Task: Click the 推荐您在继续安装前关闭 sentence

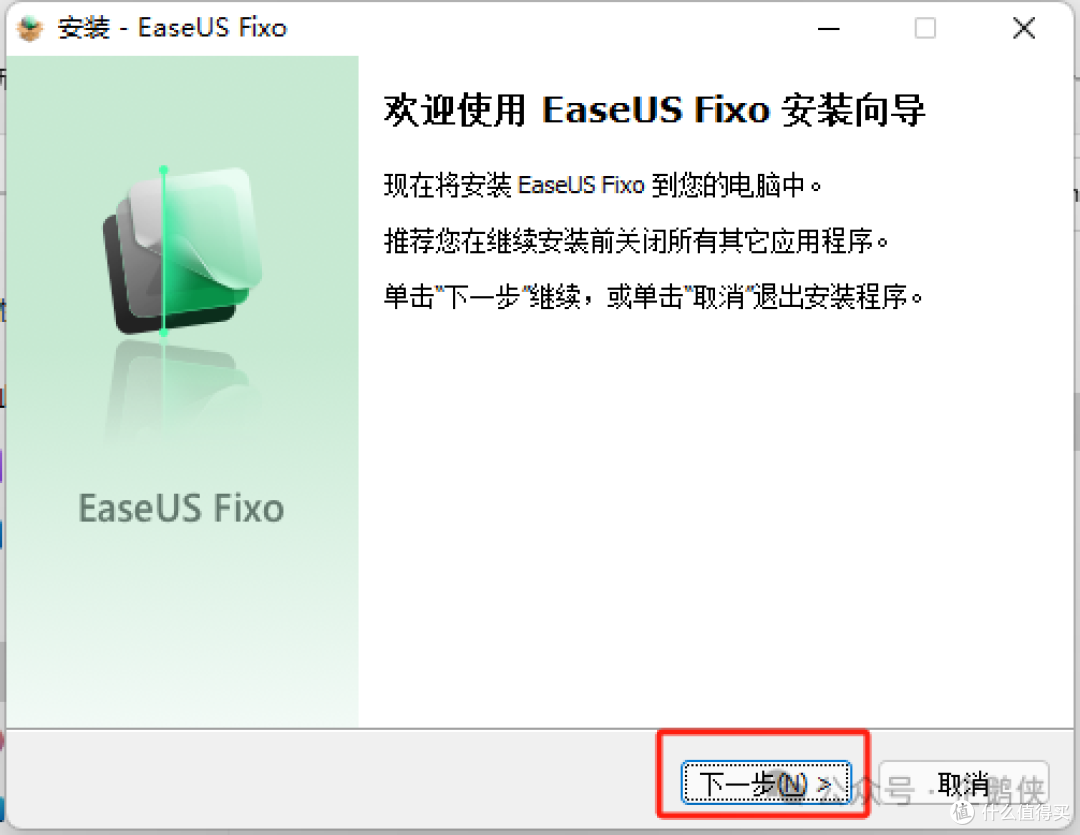Action: 636,241
